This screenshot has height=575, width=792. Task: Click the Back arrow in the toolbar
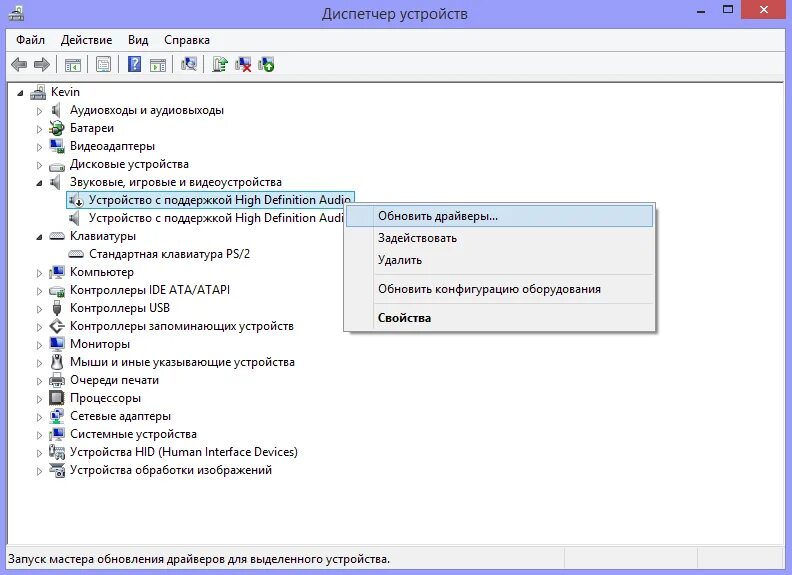[x=19, y=65]
